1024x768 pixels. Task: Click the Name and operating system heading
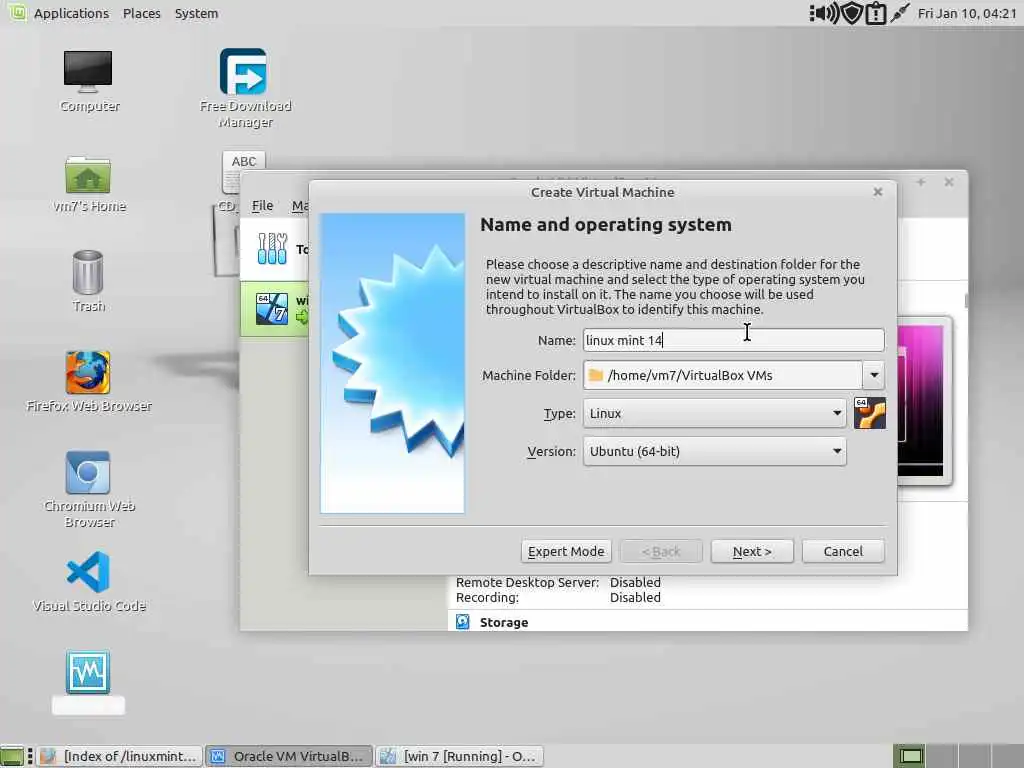point(606,225)
